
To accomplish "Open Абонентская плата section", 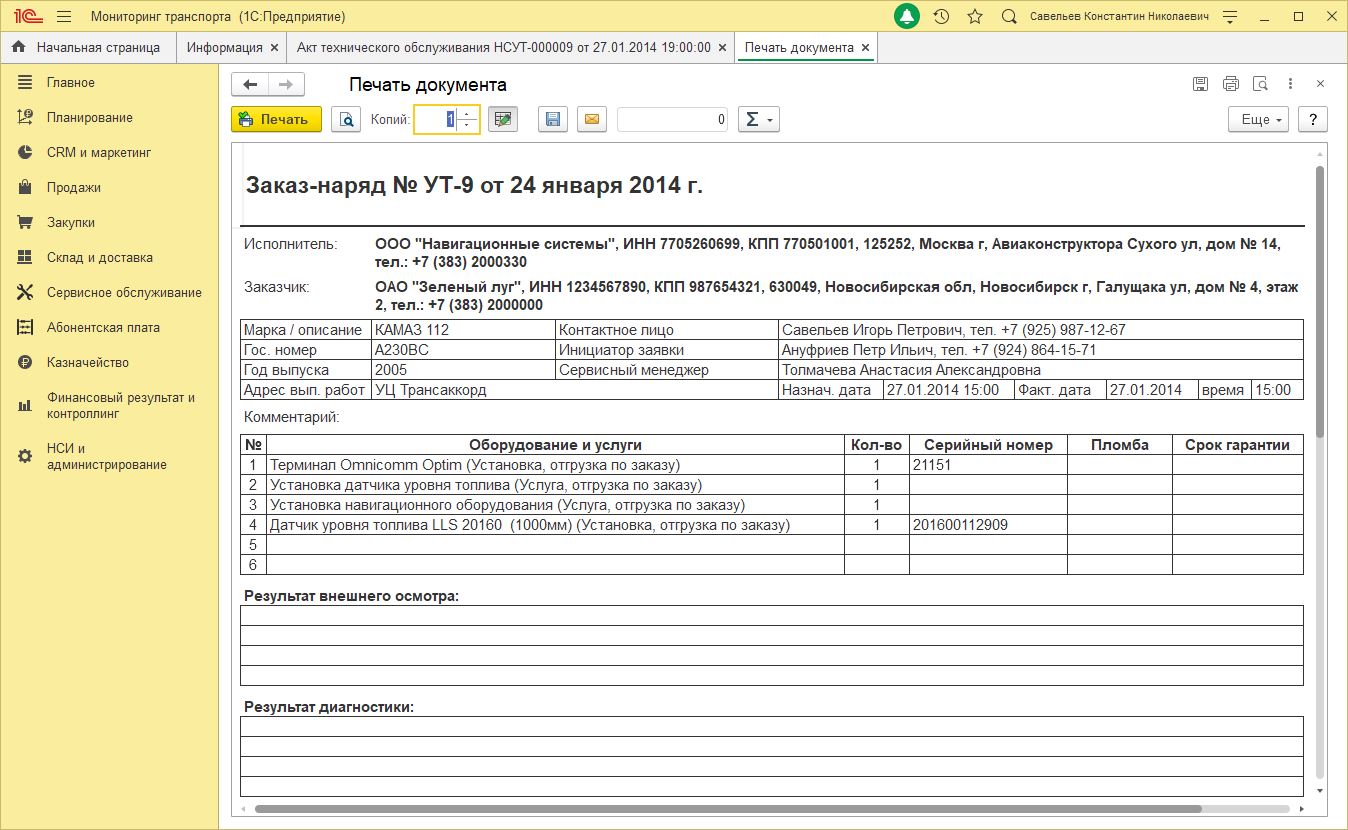I will point(110,328).
